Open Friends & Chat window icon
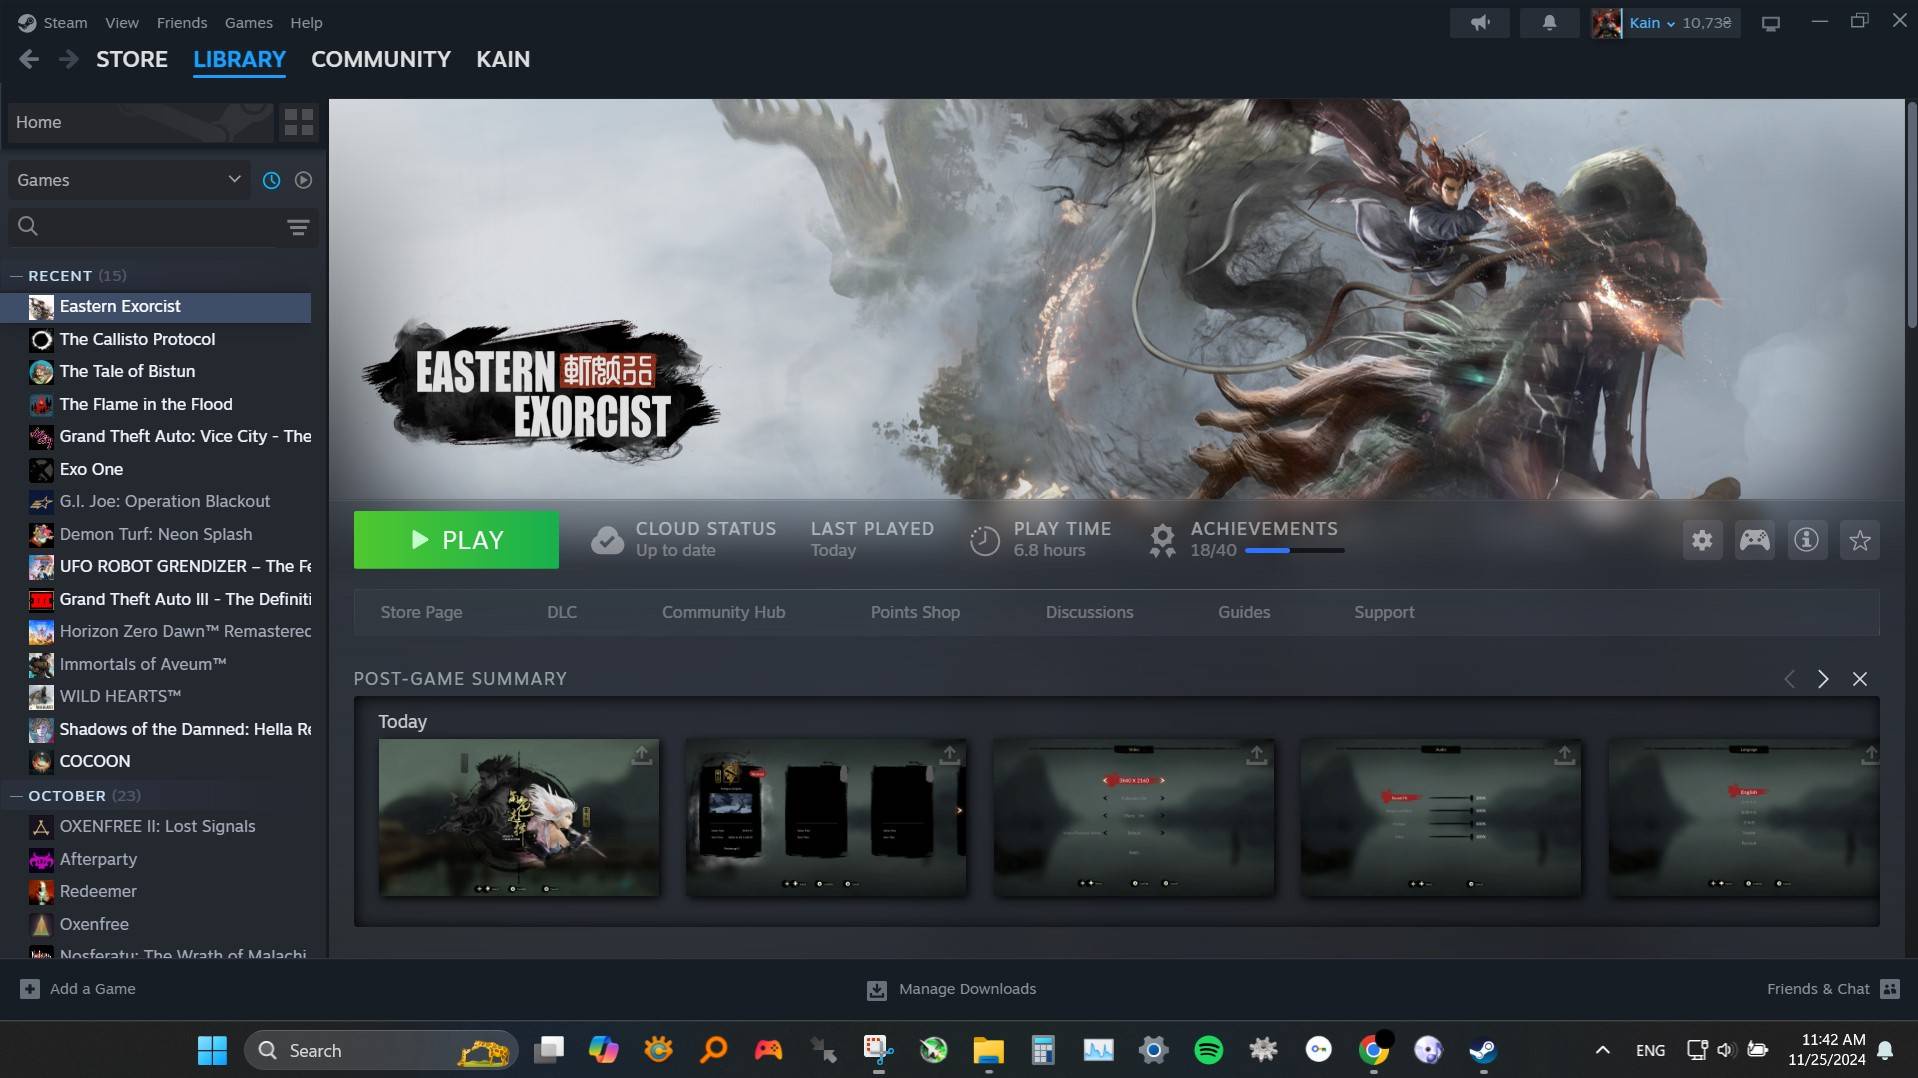The height and width of the screenshot is (1078, 1918). pos(1889,989)
